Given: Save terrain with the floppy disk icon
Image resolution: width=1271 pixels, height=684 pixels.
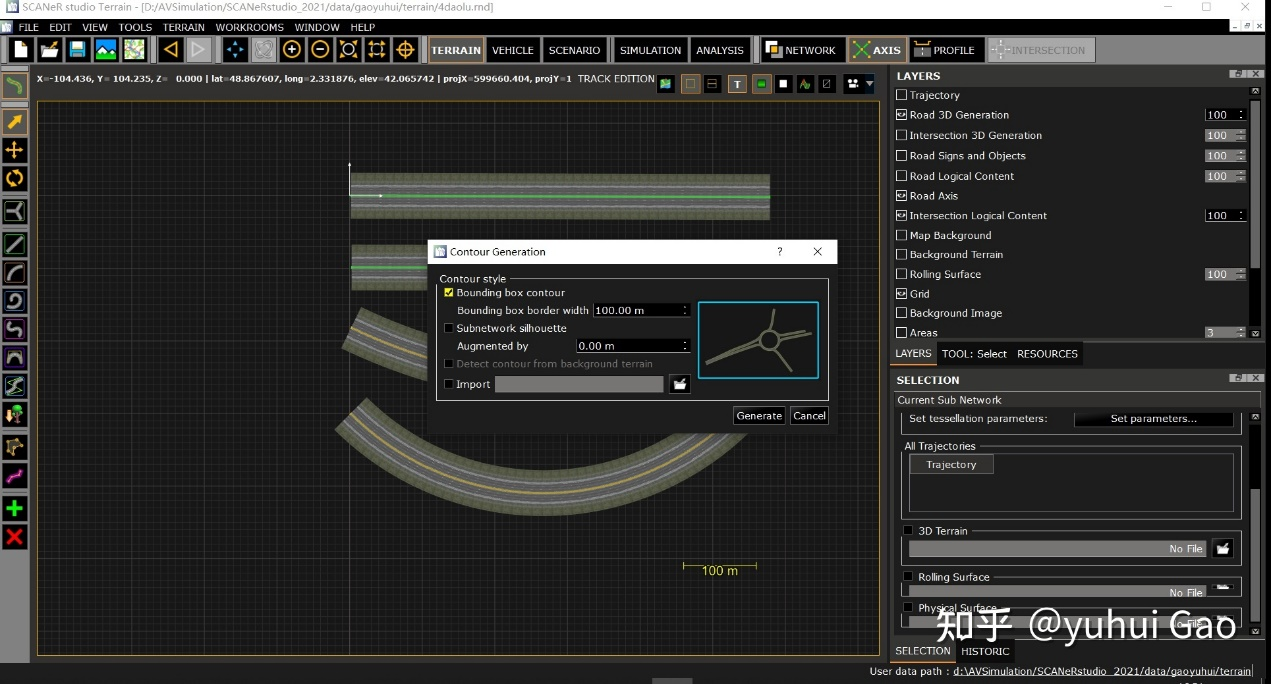Looking at the screenshot, I should (x=77, y=49).
